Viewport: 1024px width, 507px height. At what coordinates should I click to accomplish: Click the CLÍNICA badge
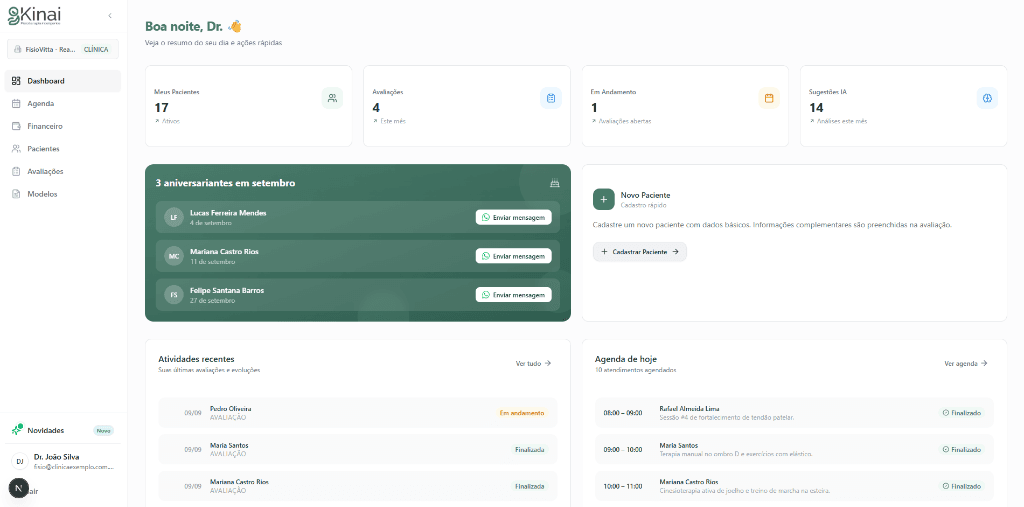(96, 49)
